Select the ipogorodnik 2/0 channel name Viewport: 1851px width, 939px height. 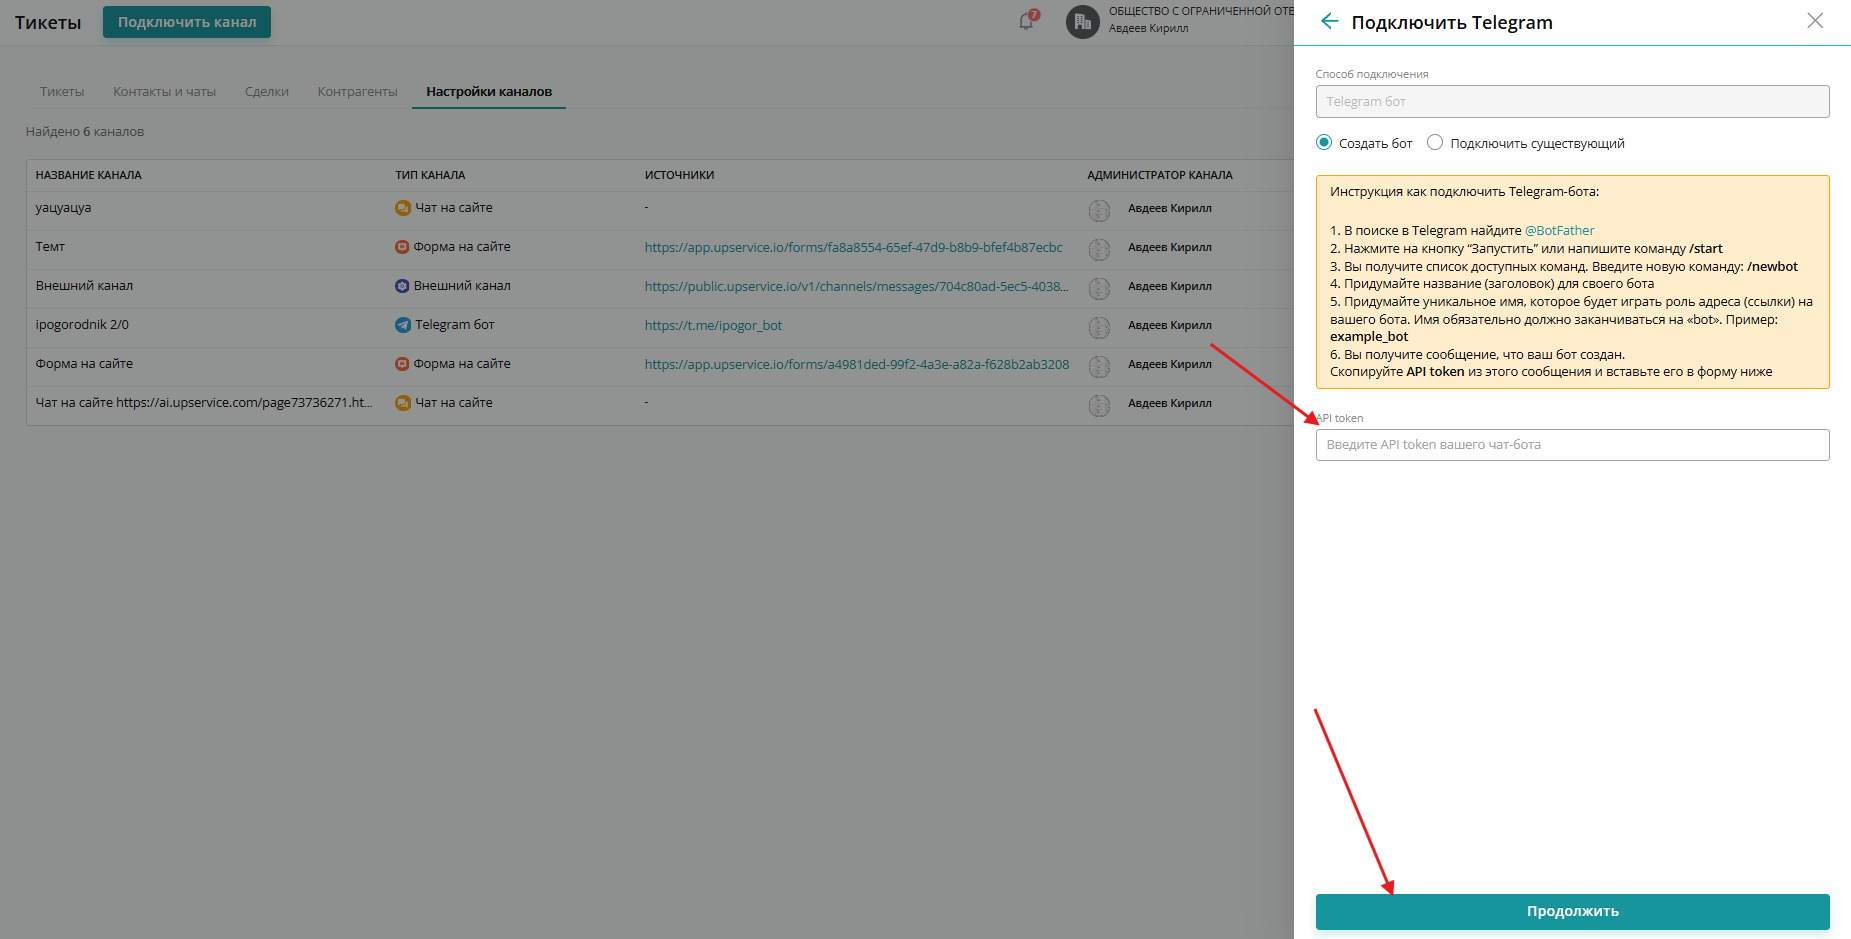point(82,325)
